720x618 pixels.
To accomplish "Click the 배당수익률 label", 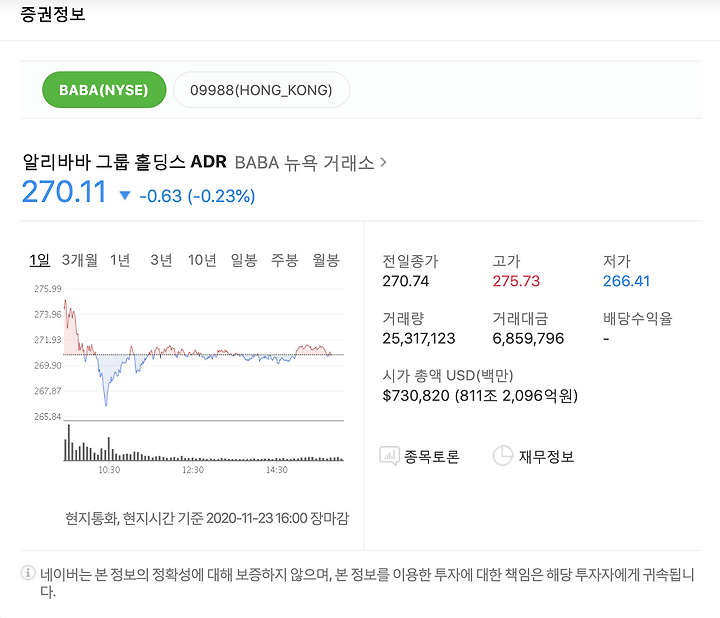I will [x=637, y=318].
